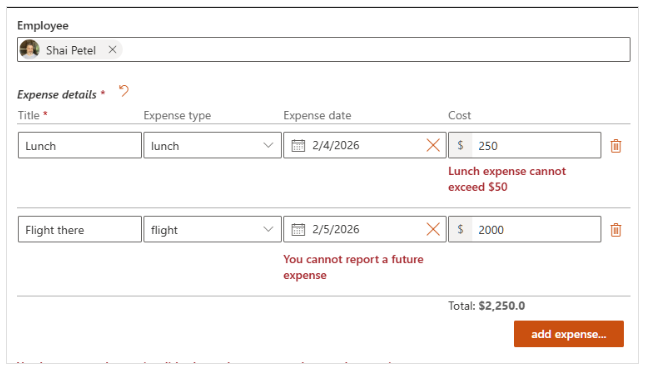Open calendar picker for 2/5/2026 date
Image resolution: width=647 pixels, height=372 pixels.
click(298, 229)
